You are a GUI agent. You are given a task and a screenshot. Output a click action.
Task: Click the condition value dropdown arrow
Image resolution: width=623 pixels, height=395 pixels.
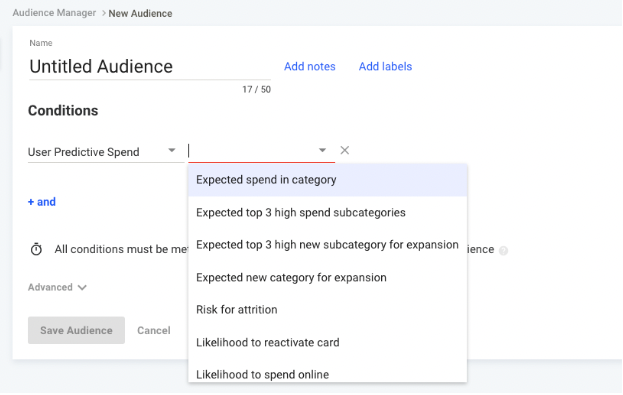[322, 150]
